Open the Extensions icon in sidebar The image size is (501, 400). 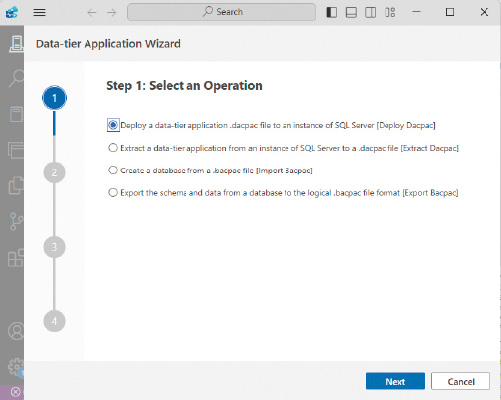tap(16, 258)
